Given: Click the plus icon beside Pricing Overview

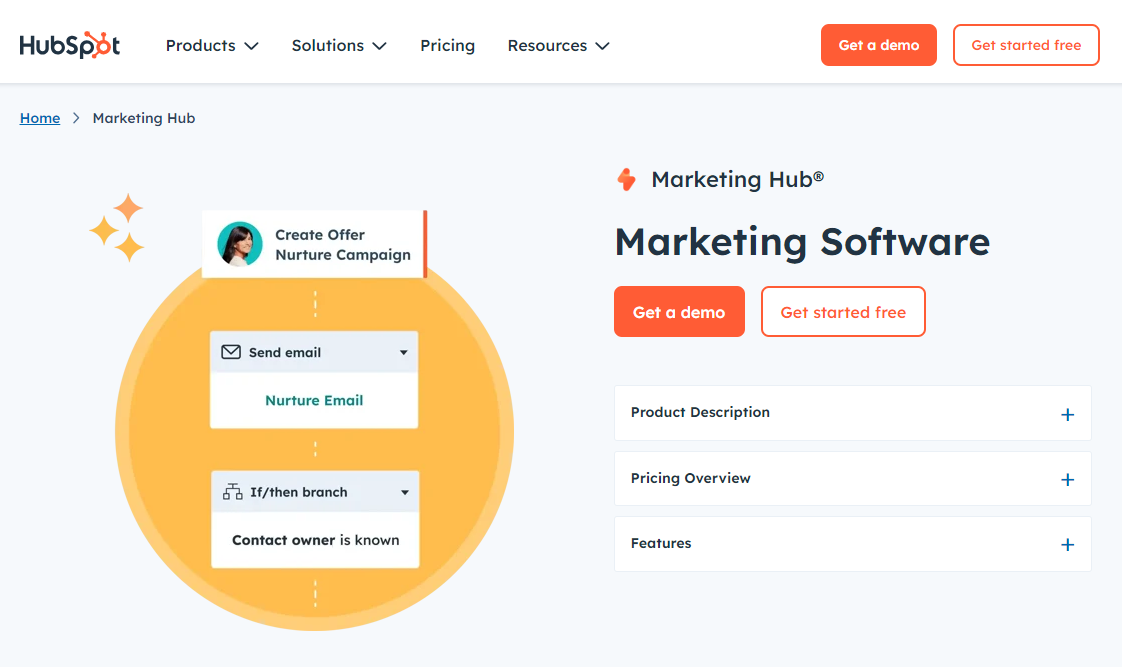Looking at the screenshot, I should (x=1068, y=479).
